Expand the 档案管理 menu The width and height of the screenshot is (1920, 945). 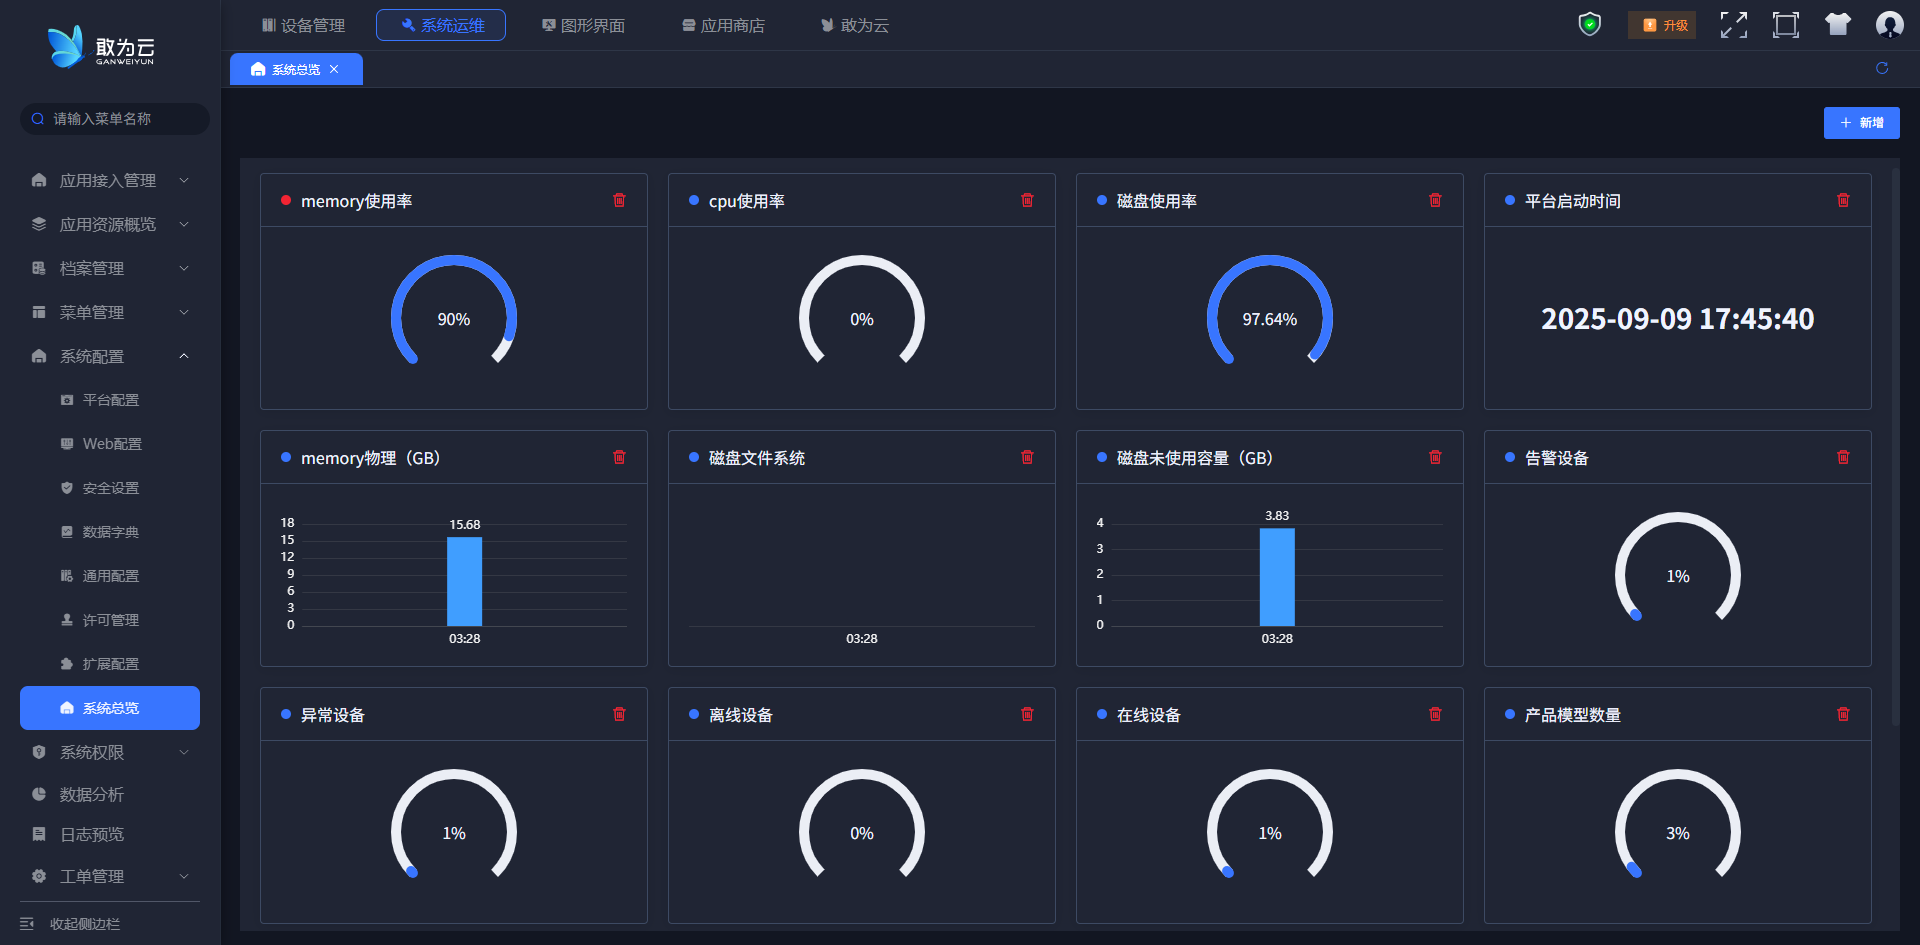point(110,268)
